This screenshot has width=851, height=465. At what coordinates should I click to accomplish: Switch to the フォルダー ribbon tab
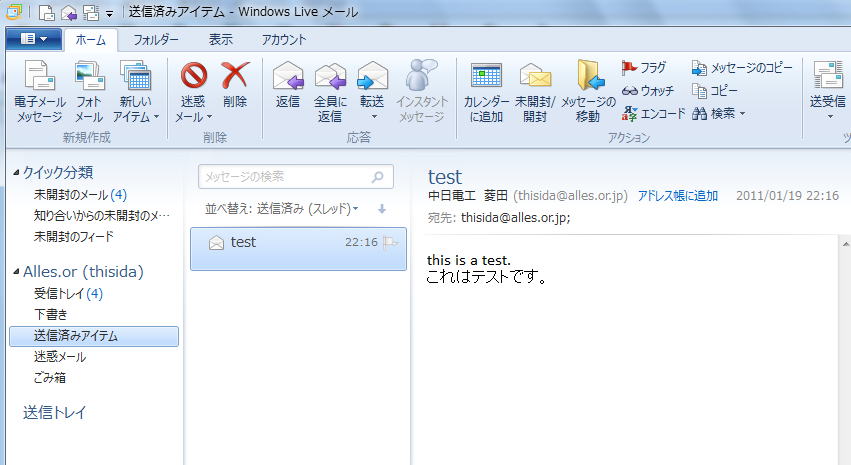156,40
